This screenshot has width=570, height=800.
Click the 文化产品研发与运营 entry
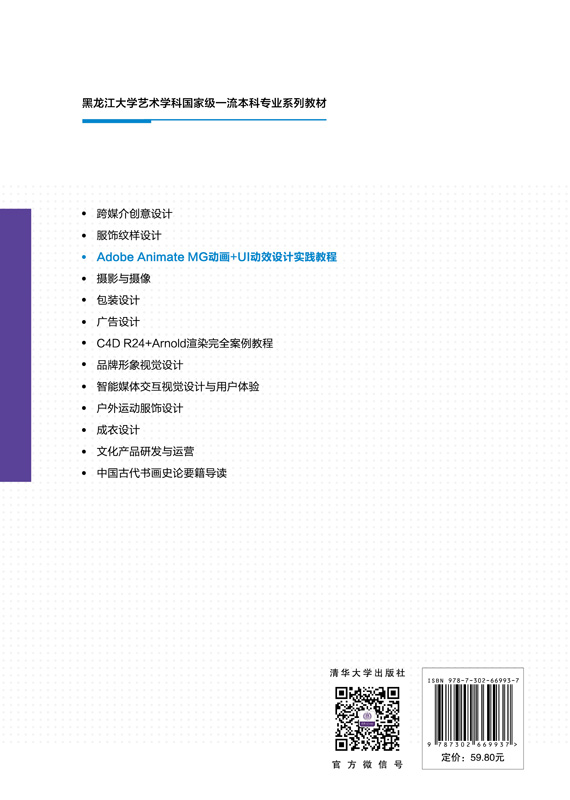145,452
